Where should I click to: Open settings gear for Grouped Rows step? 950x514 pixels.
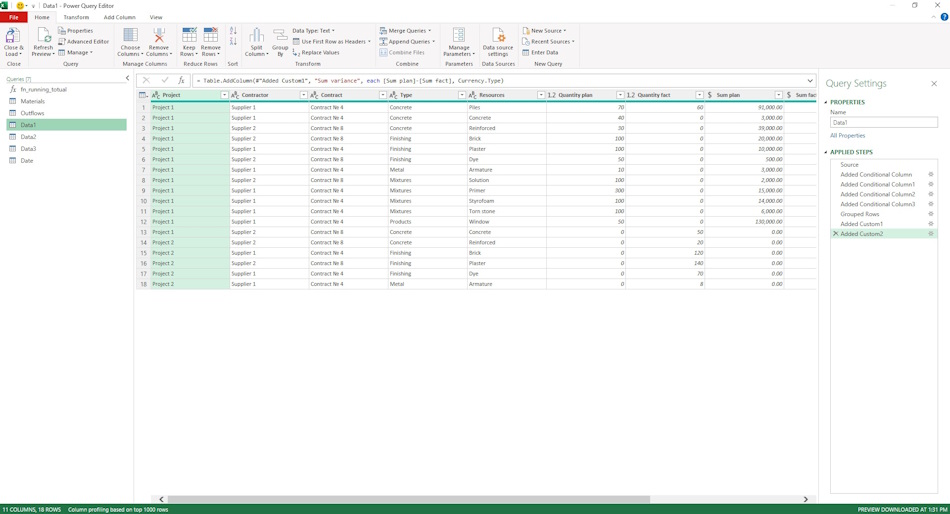pyautogui.click(x=931, y=214)
